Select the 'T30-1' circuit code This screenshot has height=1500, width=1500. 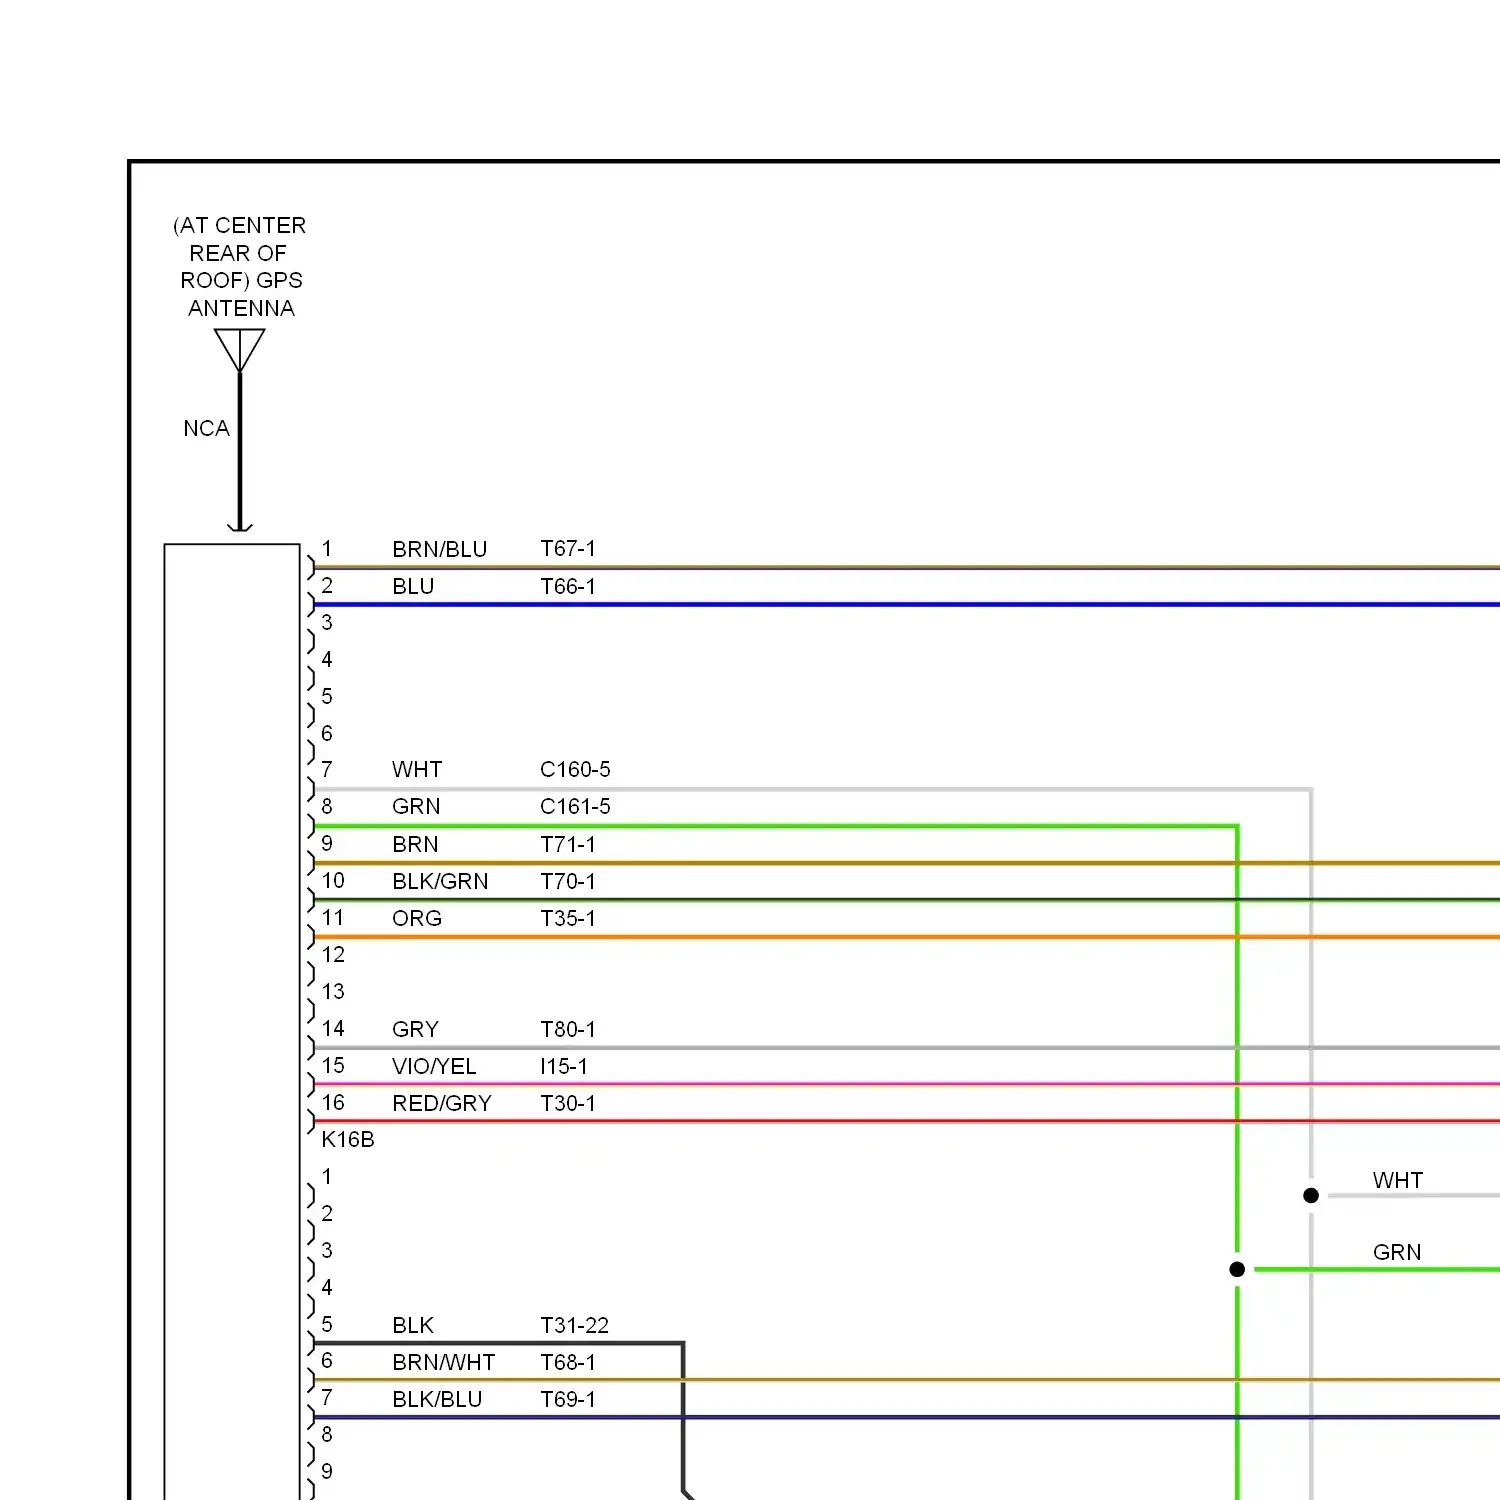click(x=568, y=1104)
